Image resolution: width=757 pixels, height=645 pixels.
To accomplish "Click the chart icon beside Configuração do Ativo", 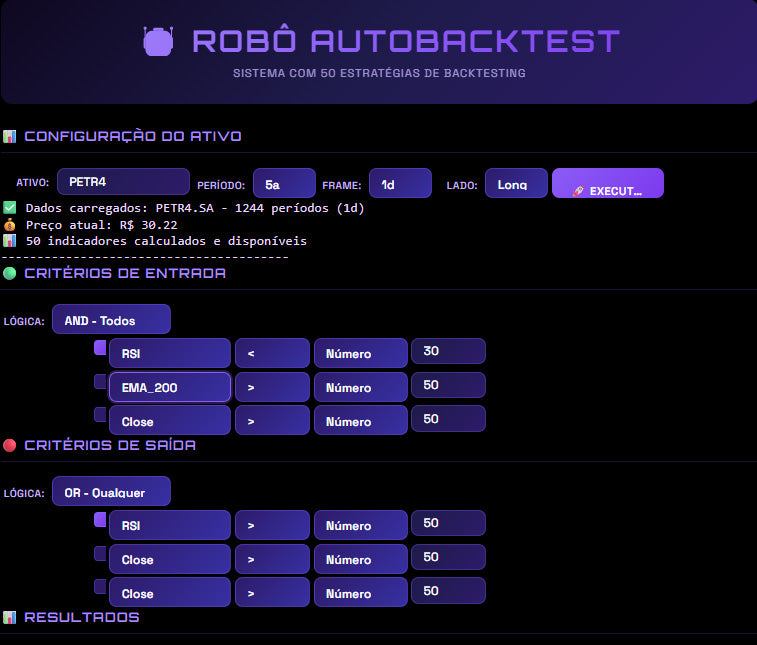I will point(10,136).
